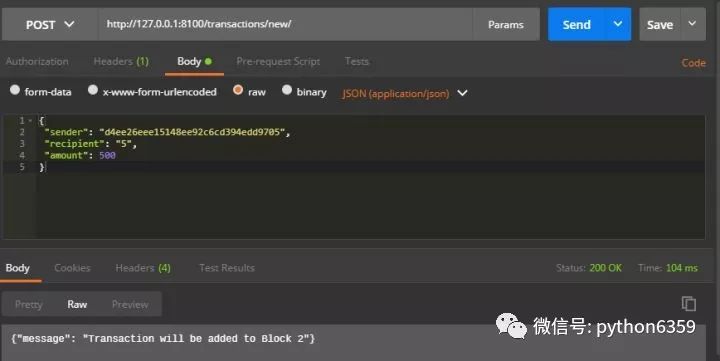Open the response Headers (4) tab
Screen dimensions: 720x361
click(x=143, y=268)
